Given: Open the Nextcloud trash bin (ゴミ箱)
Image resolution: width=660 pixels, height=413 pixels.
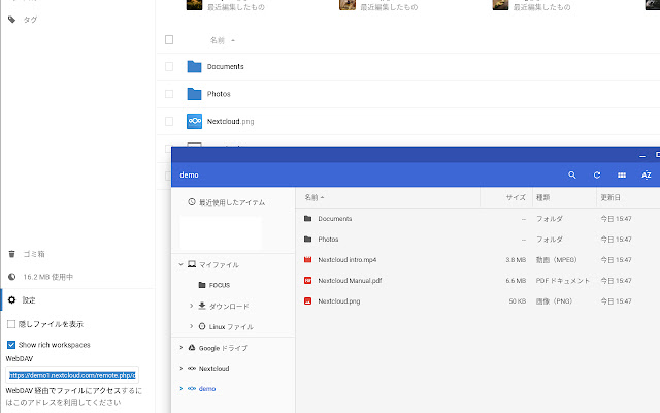Looking at the screenshot, I should [34, 254].
